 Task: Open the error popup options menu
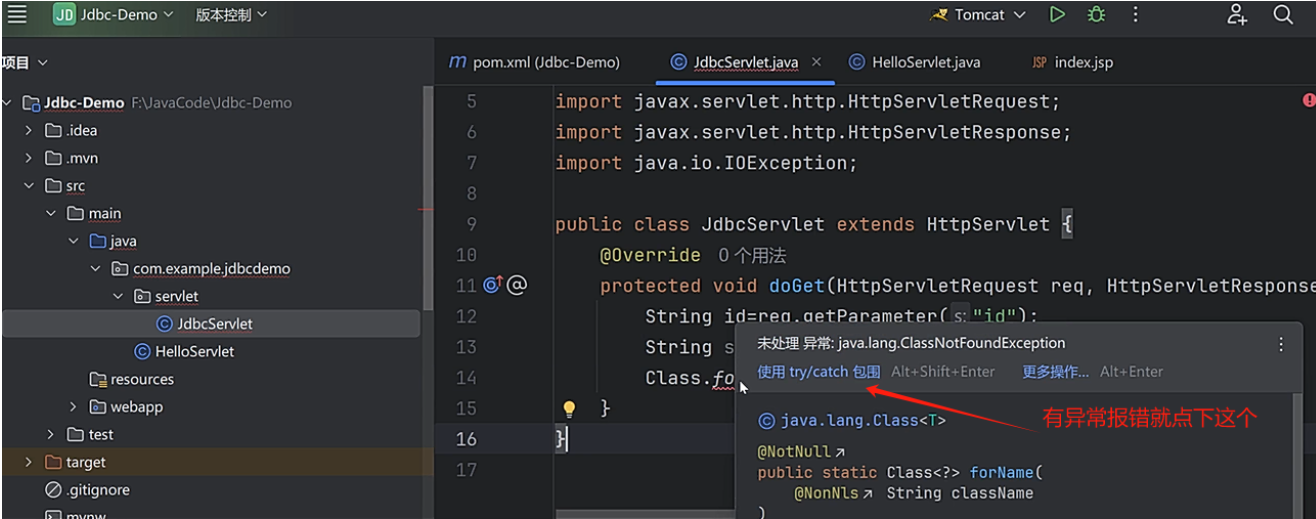pos(1281,344)
